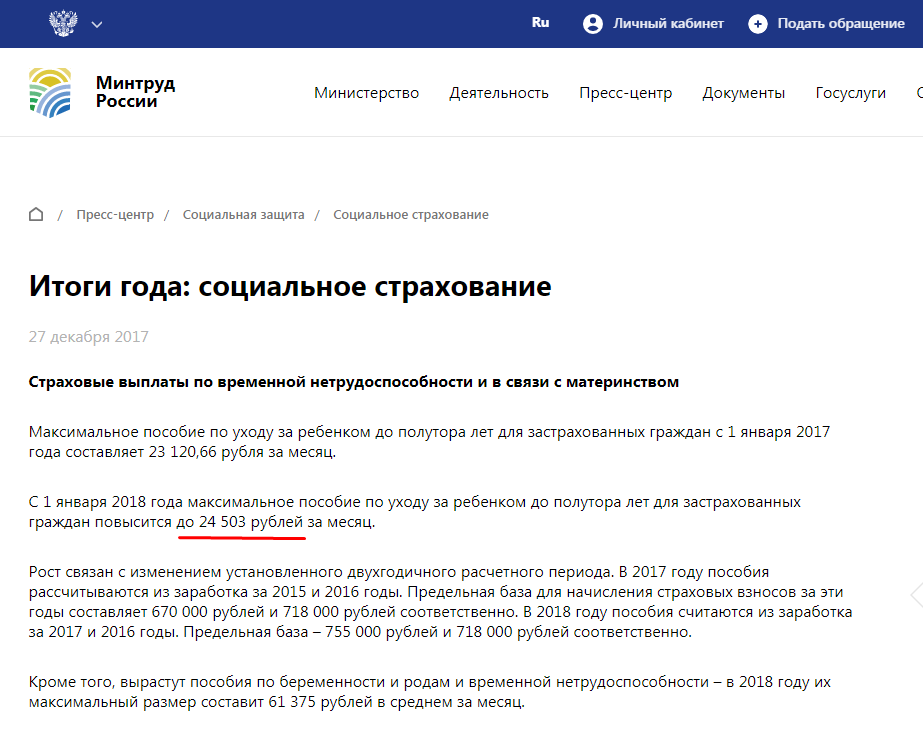Click the Russian coat of arms emblem

tap(62, 23)
